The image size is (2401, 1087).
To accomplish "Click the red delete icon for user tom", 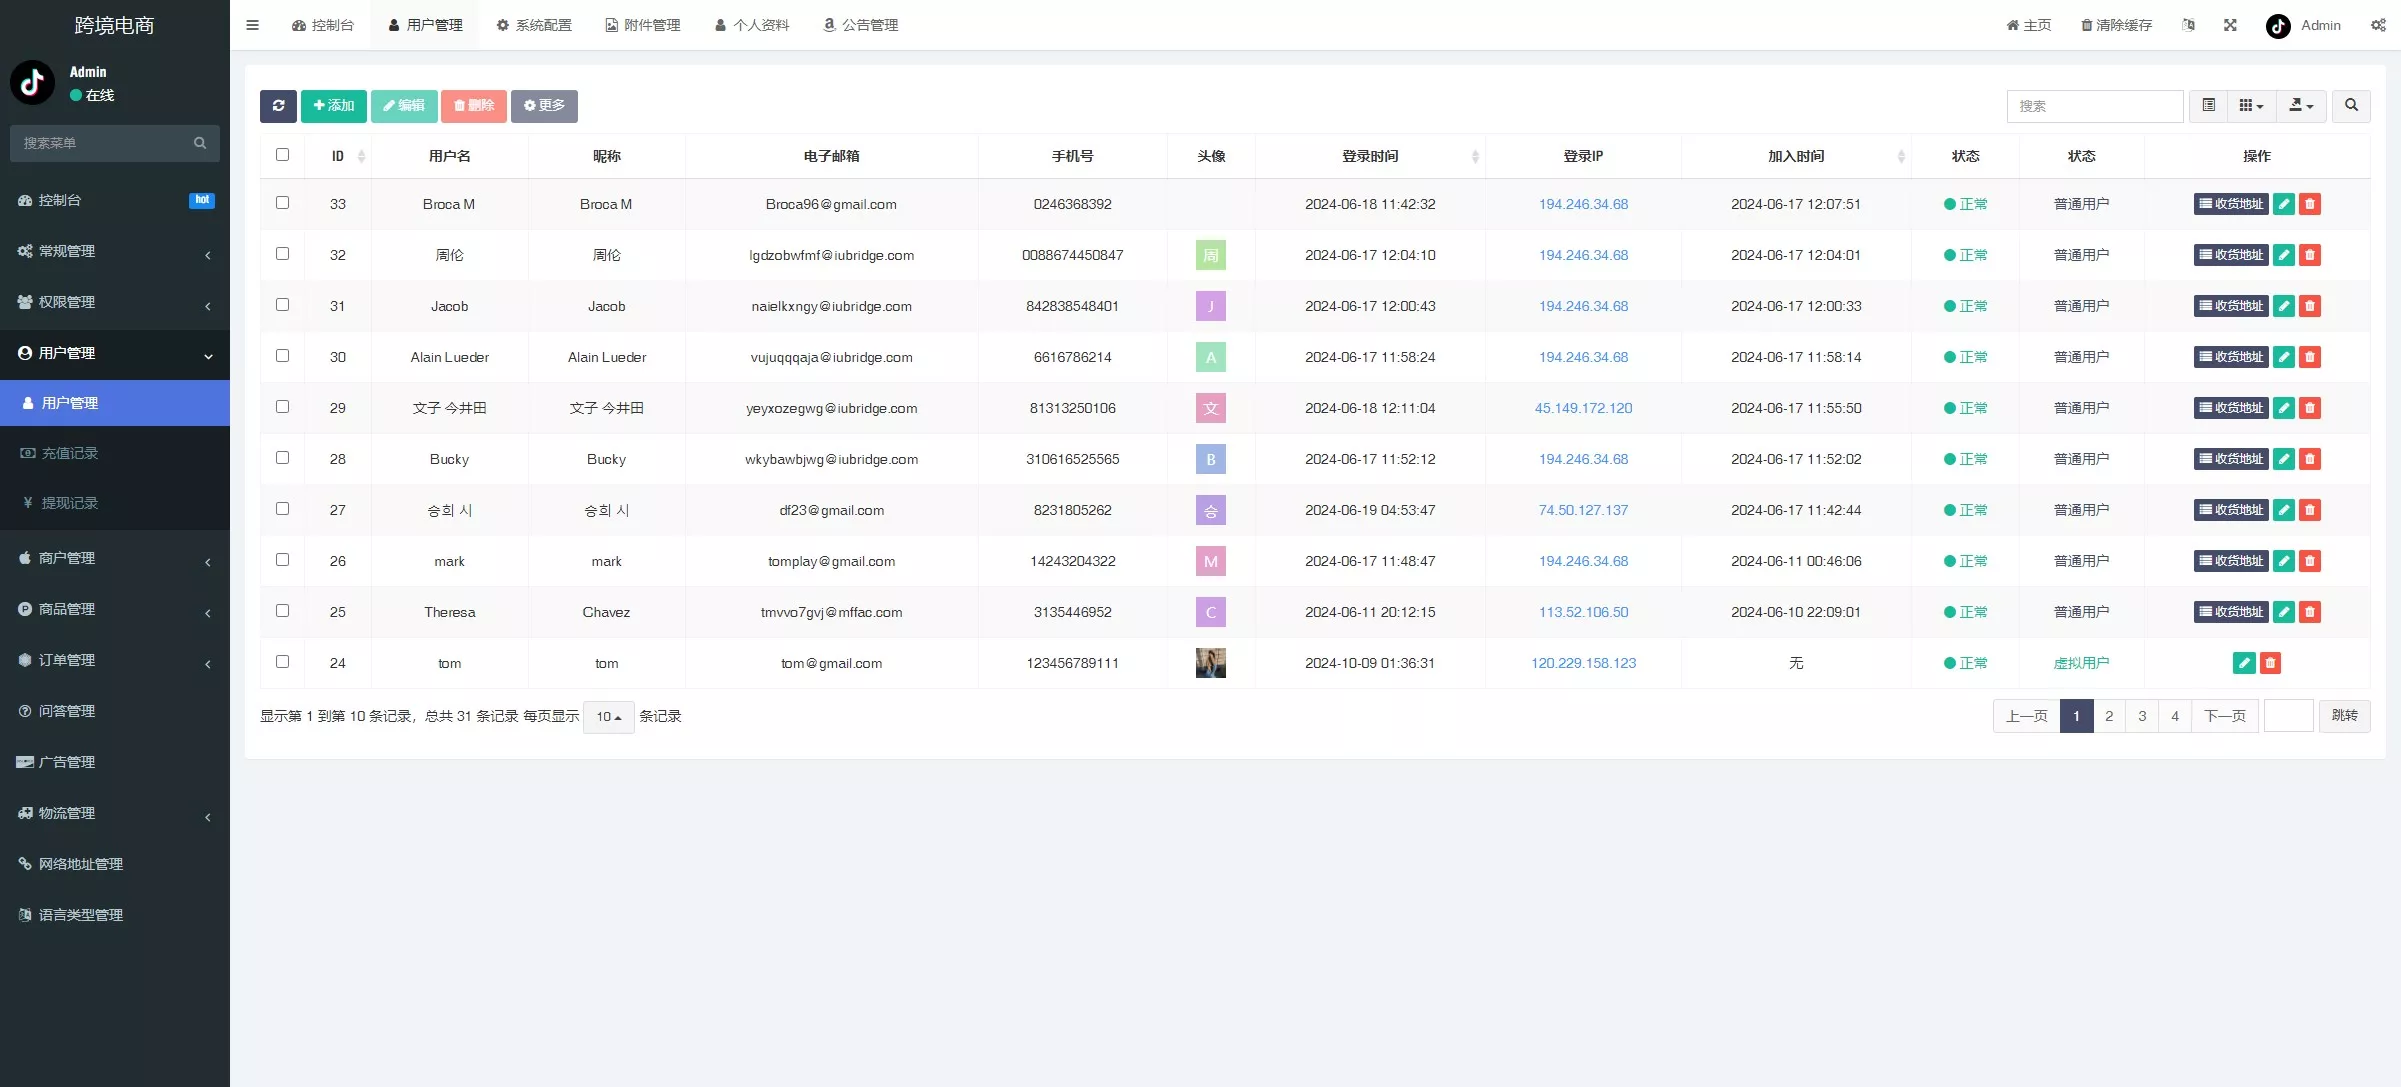I will click(x=2270, y=663).
